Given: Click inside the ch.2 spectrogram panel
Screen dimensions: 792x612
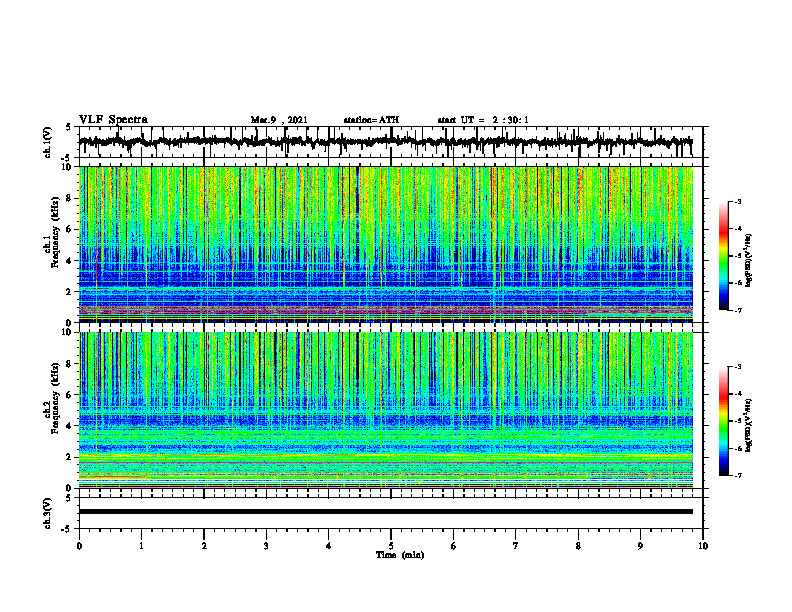Looking at the screenshot, I should pyautogui.click(x=385, y=410).
